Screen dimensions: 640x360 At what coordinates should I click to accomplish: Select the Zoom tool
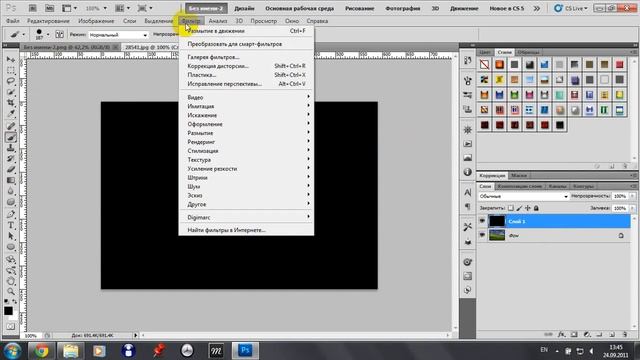click(x=11, y=292)
